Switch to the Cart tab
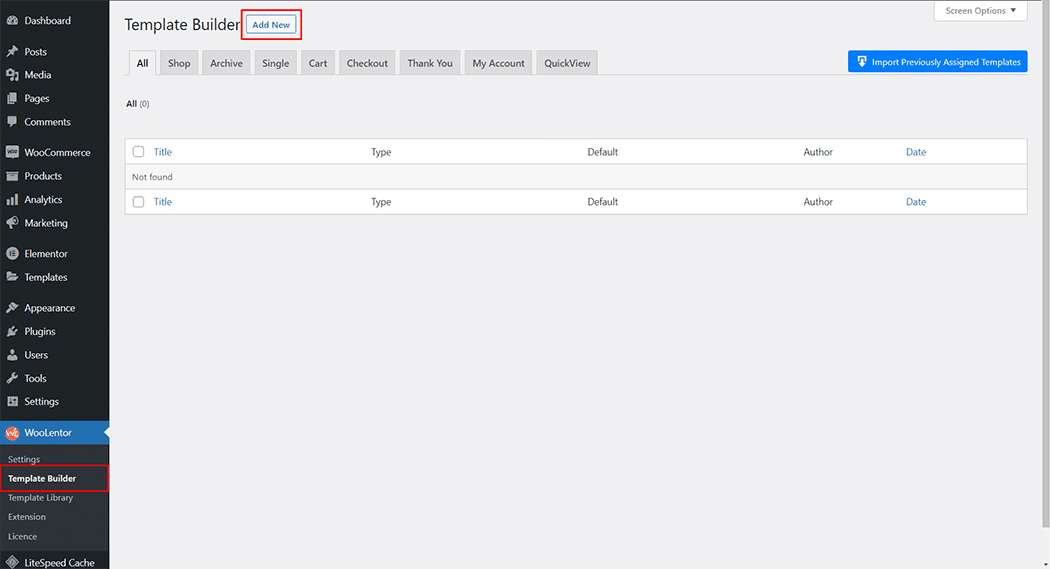This screenshot has width=1050, height=569. [x=318, y=63]
